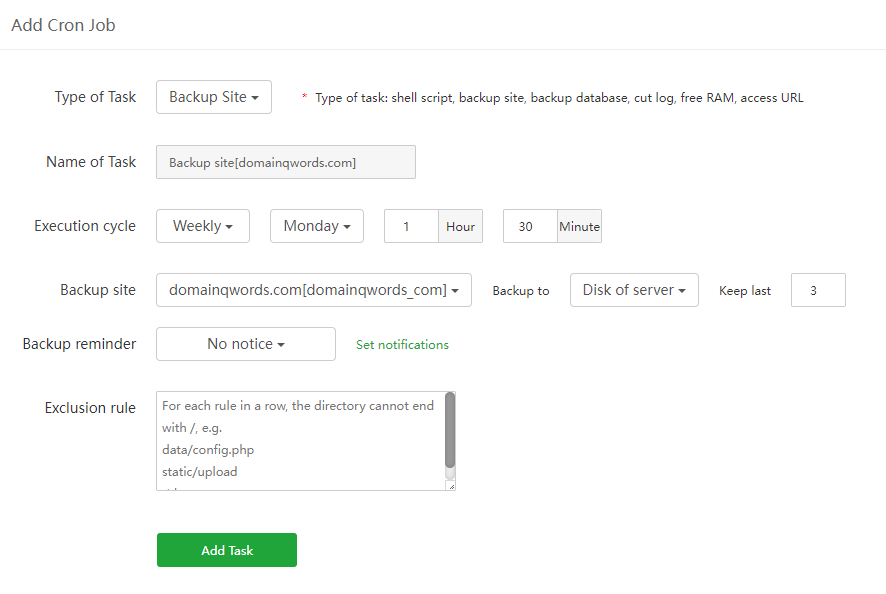Image resolution: width=886 pixels, height=594 pixels.
Task: Open the No notice reminder dropdown
Action: click(246, 344)
